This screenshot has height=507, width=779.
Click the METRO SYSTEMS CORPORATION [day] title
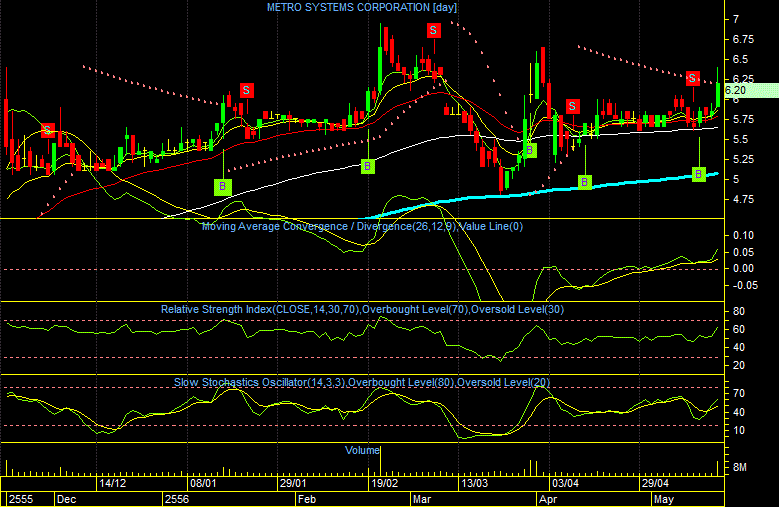pos(362,7)
